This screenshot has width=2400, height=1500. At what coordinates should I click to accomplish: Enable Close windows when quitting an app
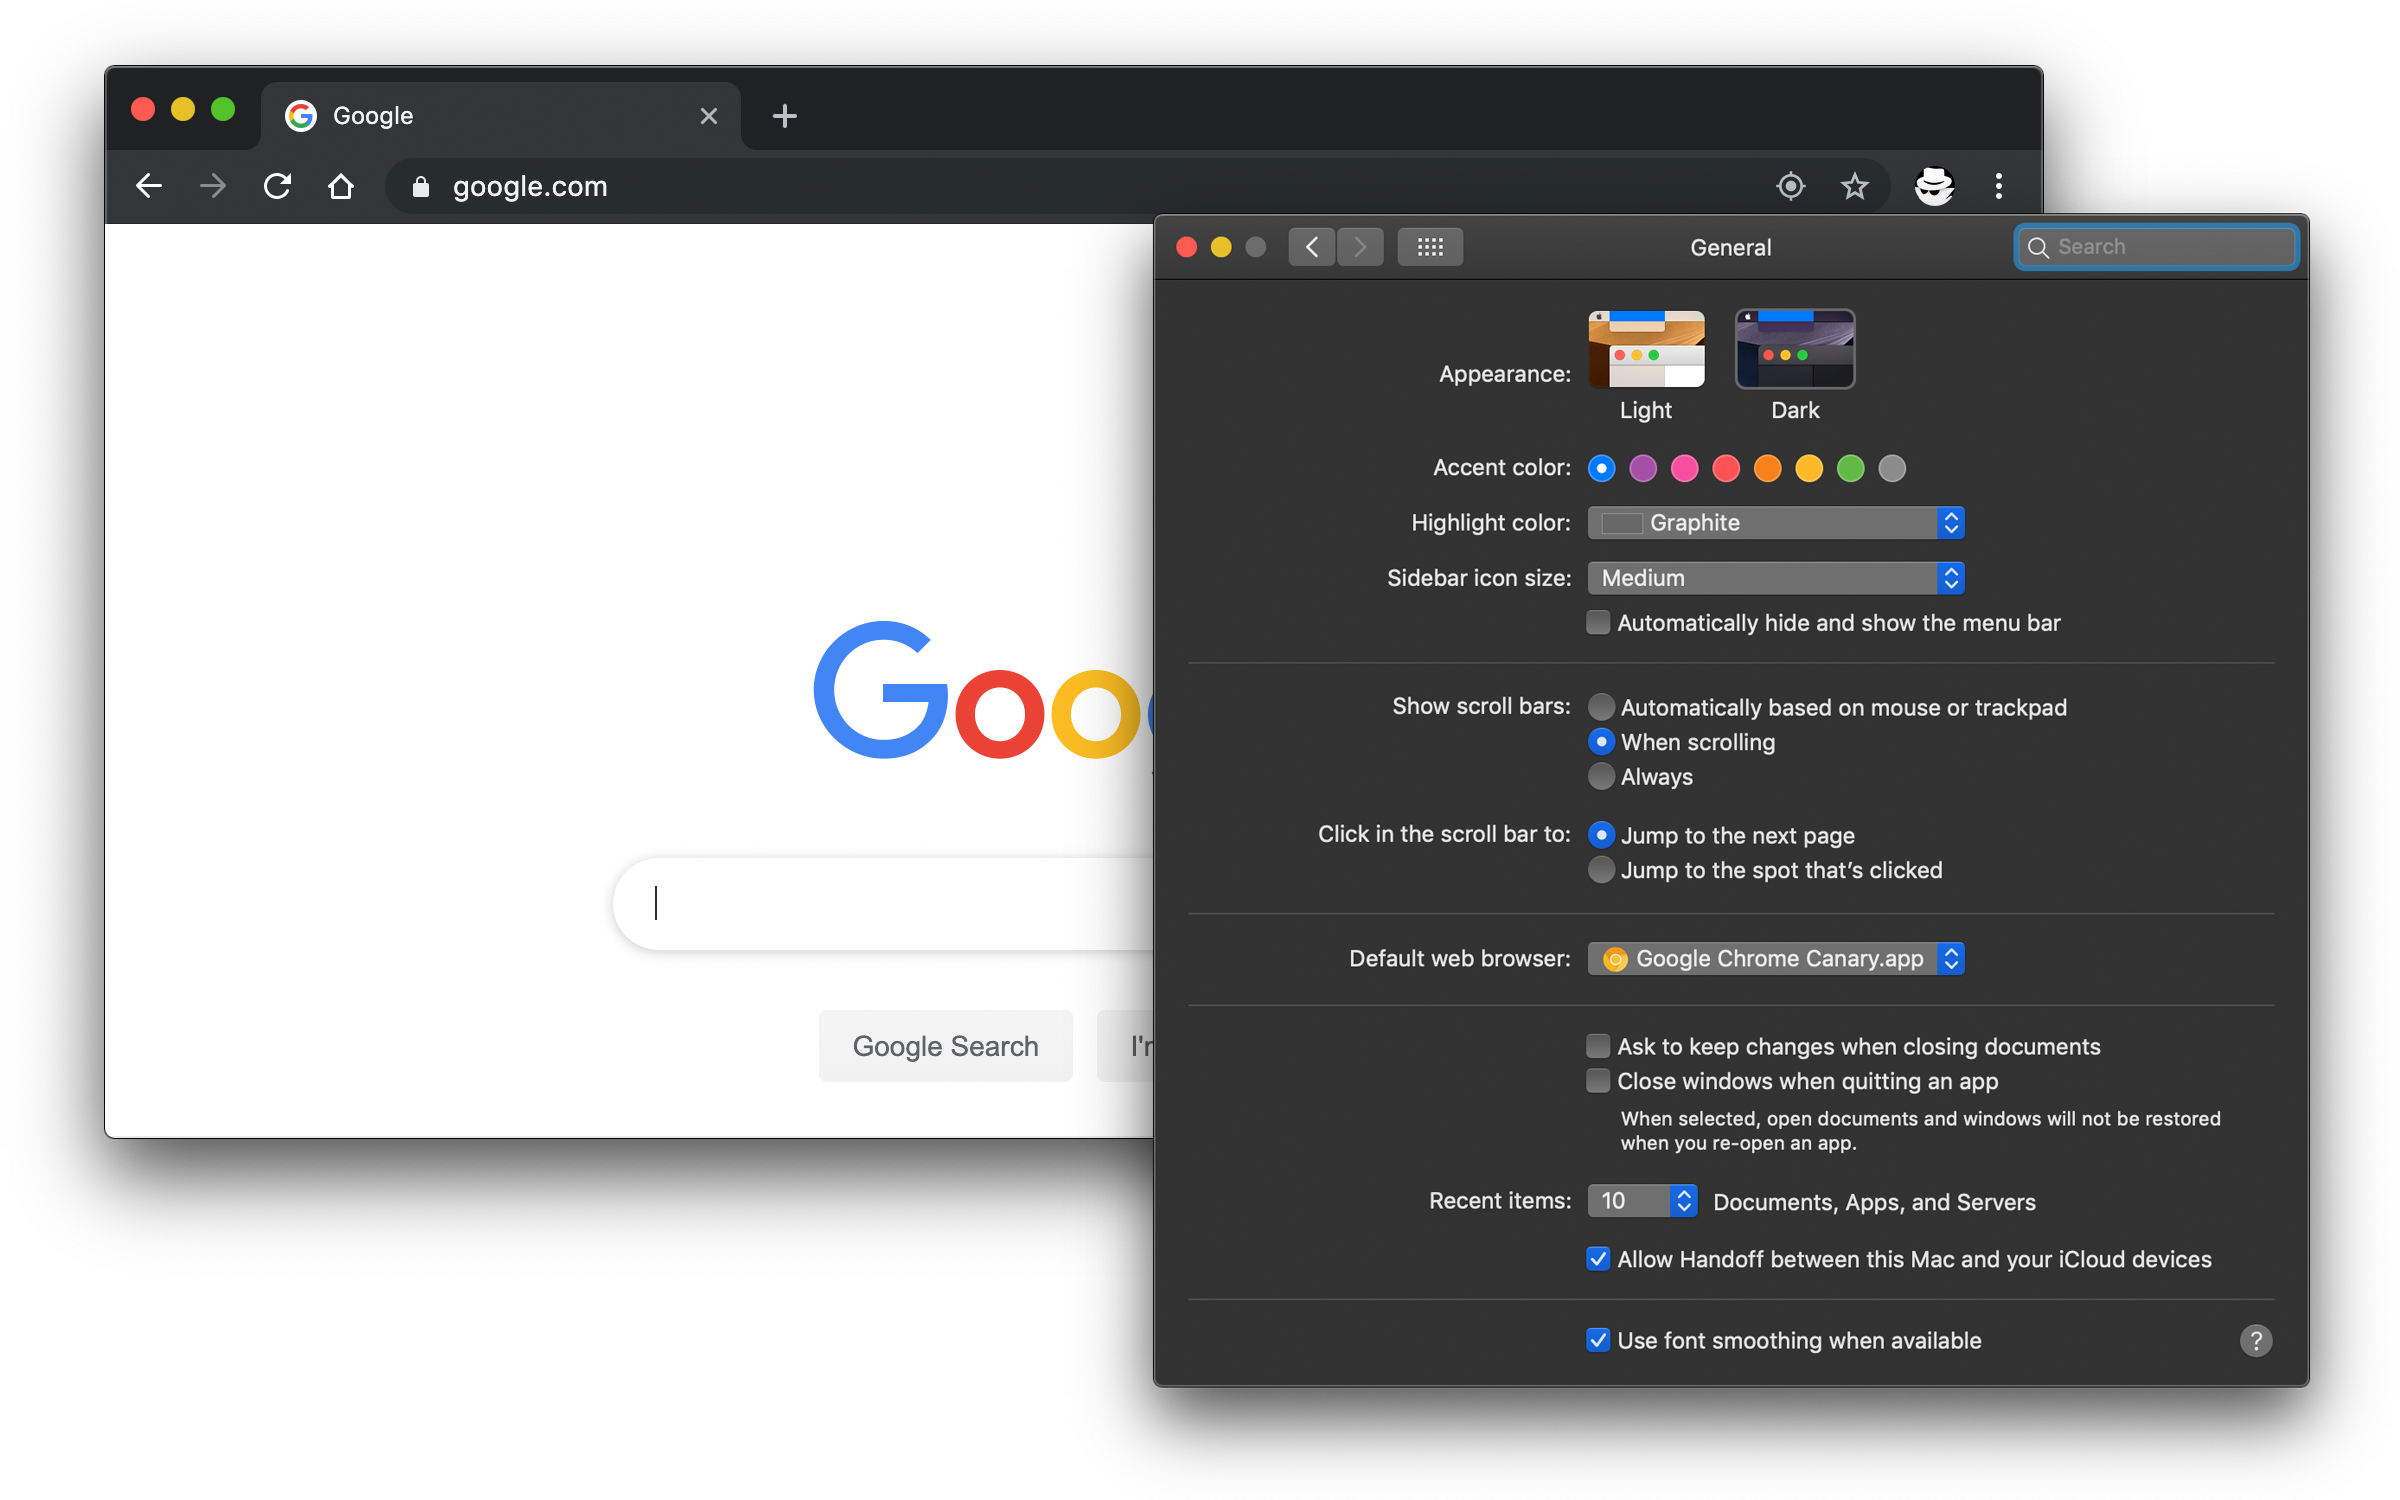pos(1598,1081)
